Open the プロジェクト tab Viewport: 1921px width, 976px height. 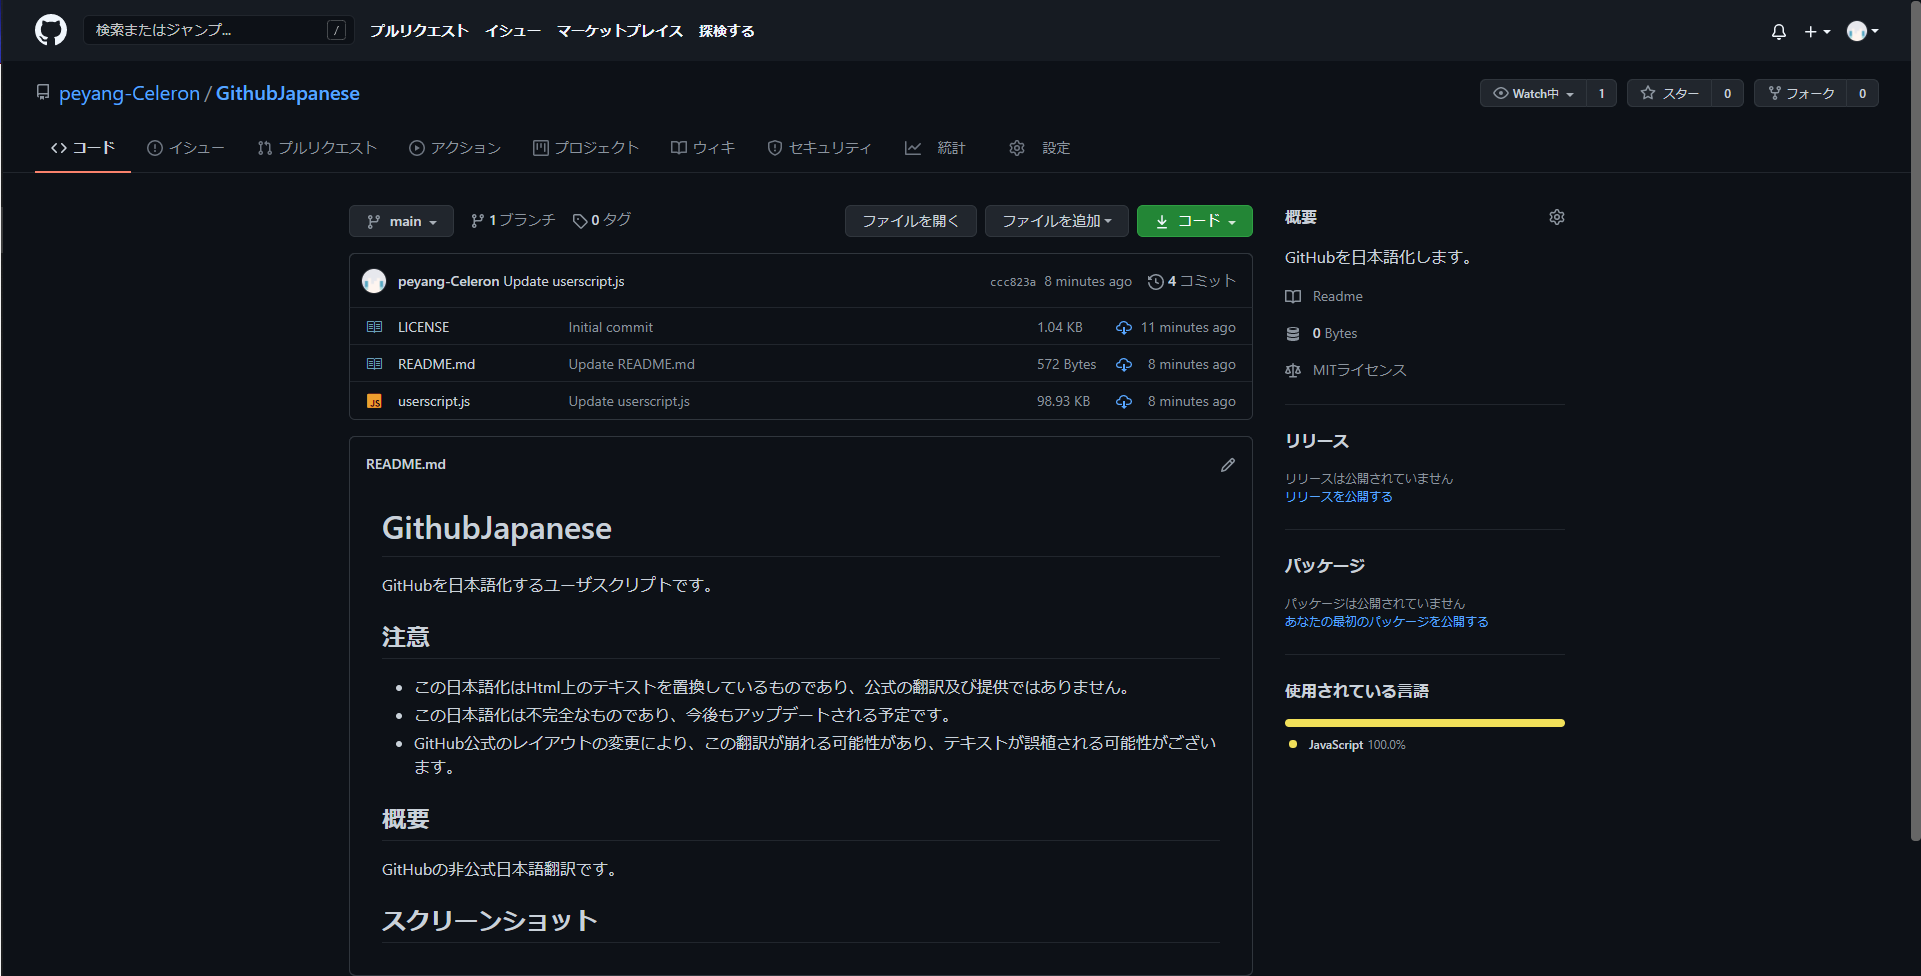(x=586, y=148)
